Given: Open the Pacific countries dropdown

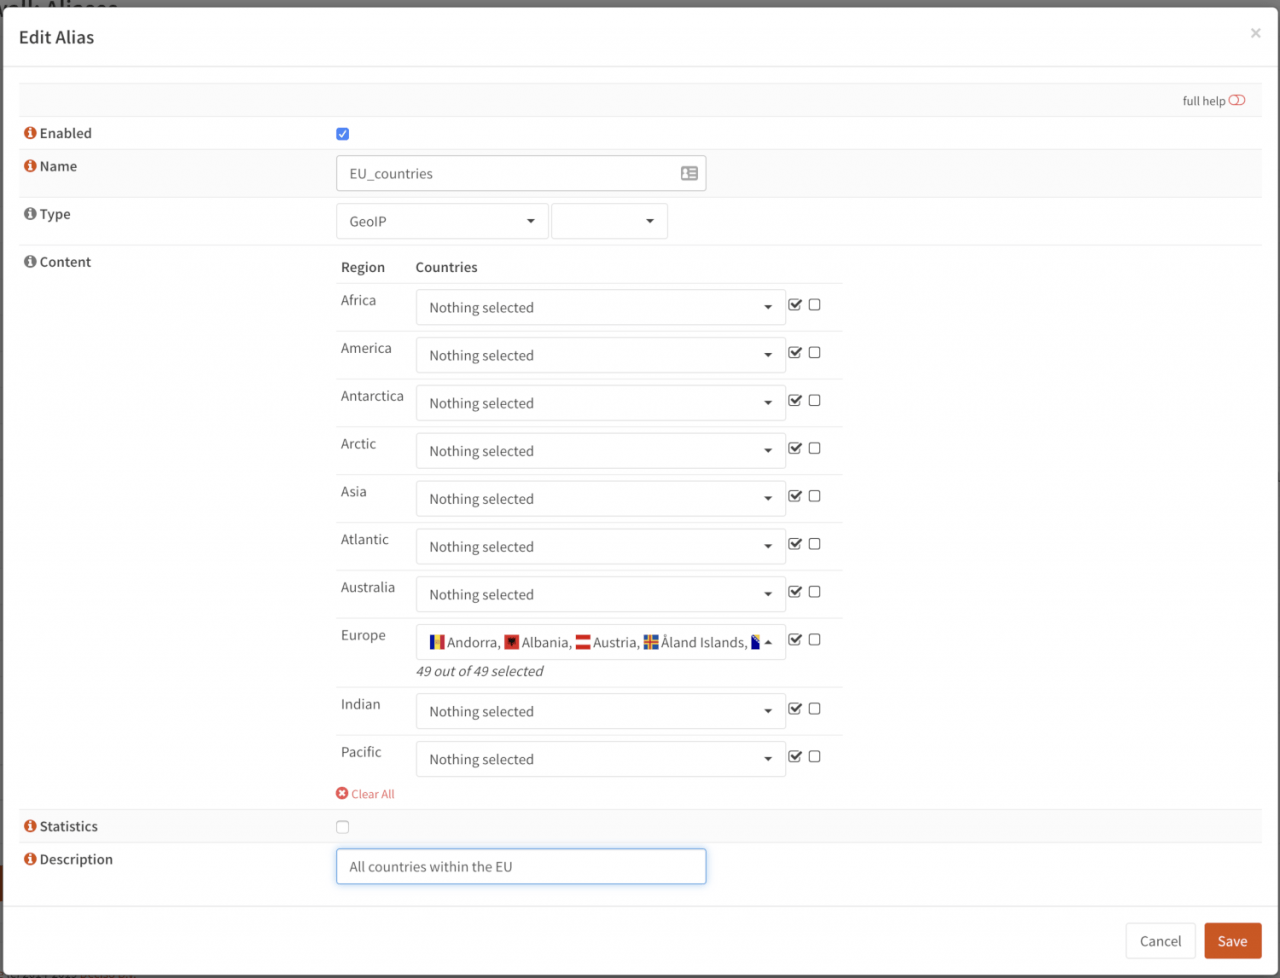Looking at the screenshot, I should tap(600, 759).
